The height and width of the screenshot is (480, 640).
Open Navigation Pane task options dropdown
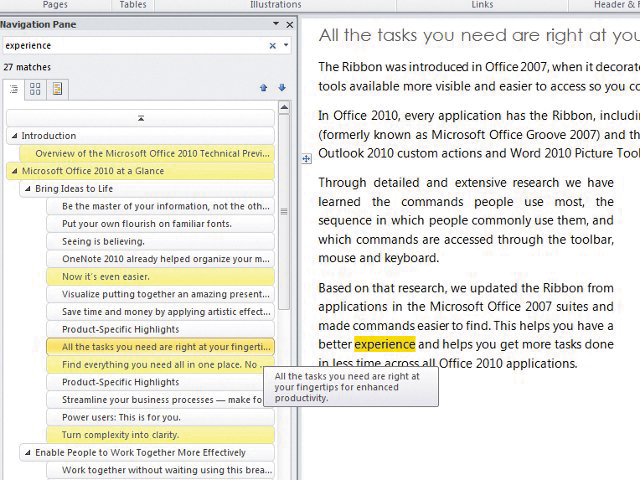[276, 24]
